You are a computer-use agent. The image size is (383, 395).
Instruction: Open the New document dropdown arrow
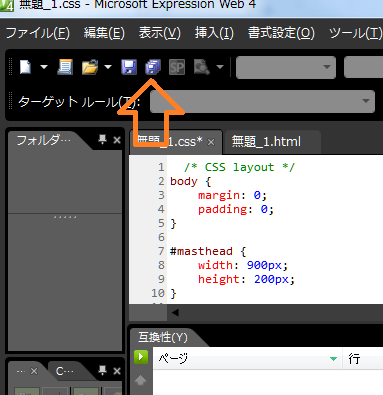44,67
